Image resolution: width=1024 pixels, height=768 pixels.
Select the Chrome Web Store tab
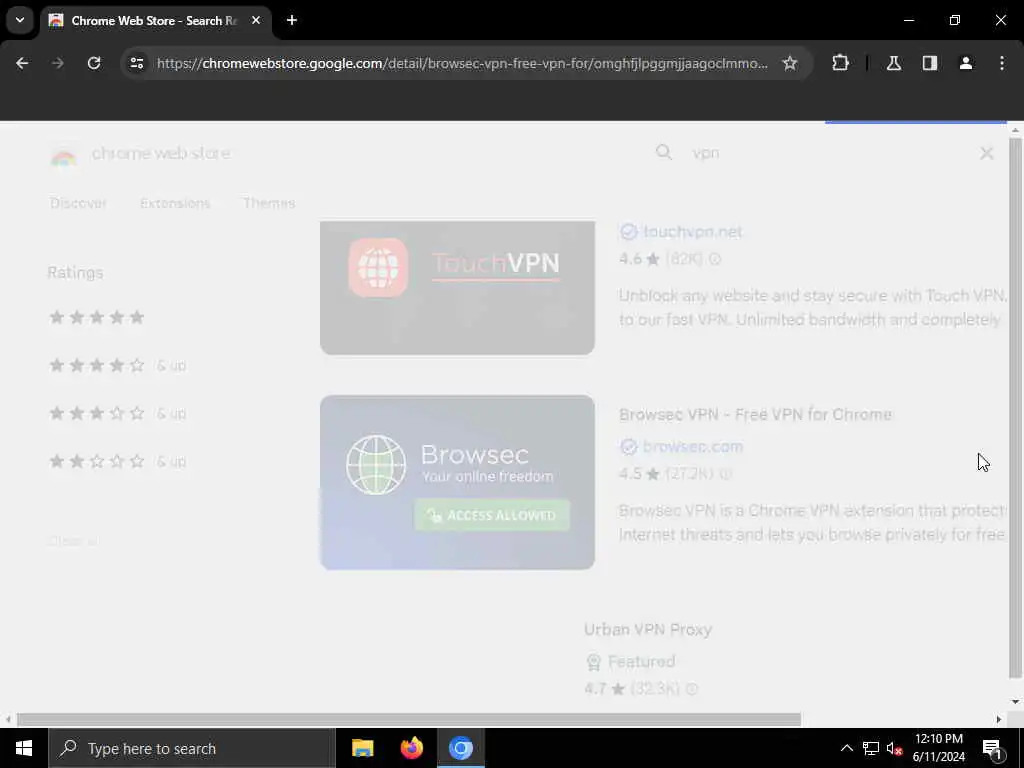154,21
